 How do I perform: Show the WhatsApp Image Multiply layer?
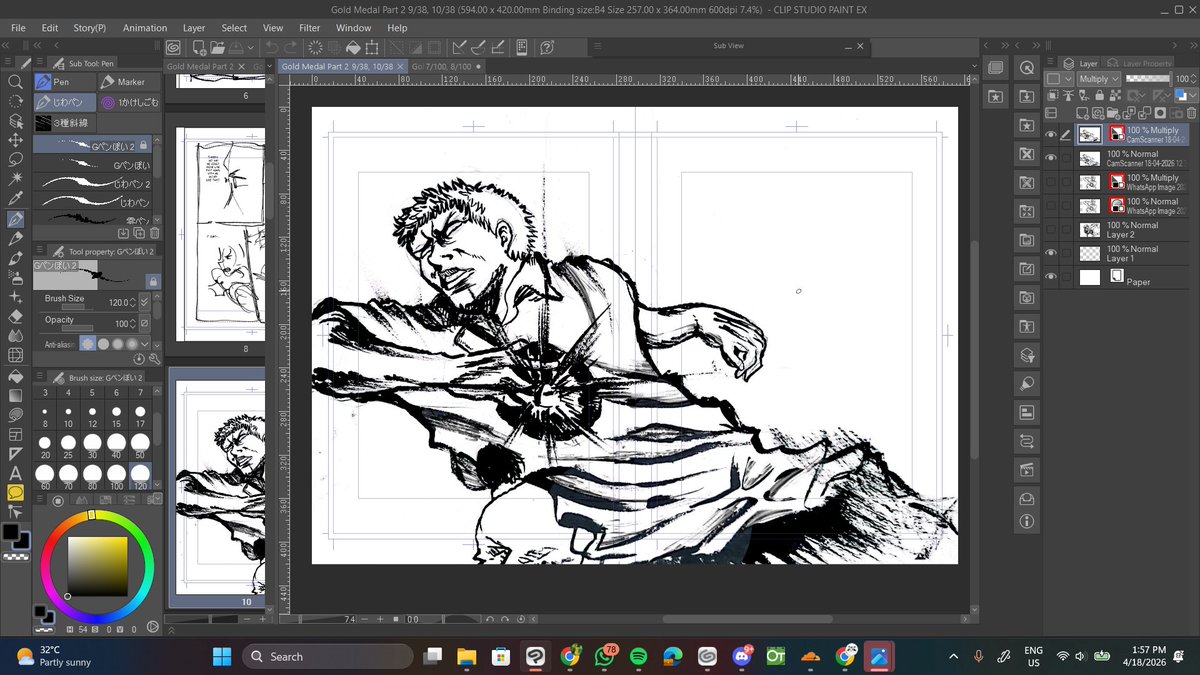pyautogui.click(x=1050, y=182)
